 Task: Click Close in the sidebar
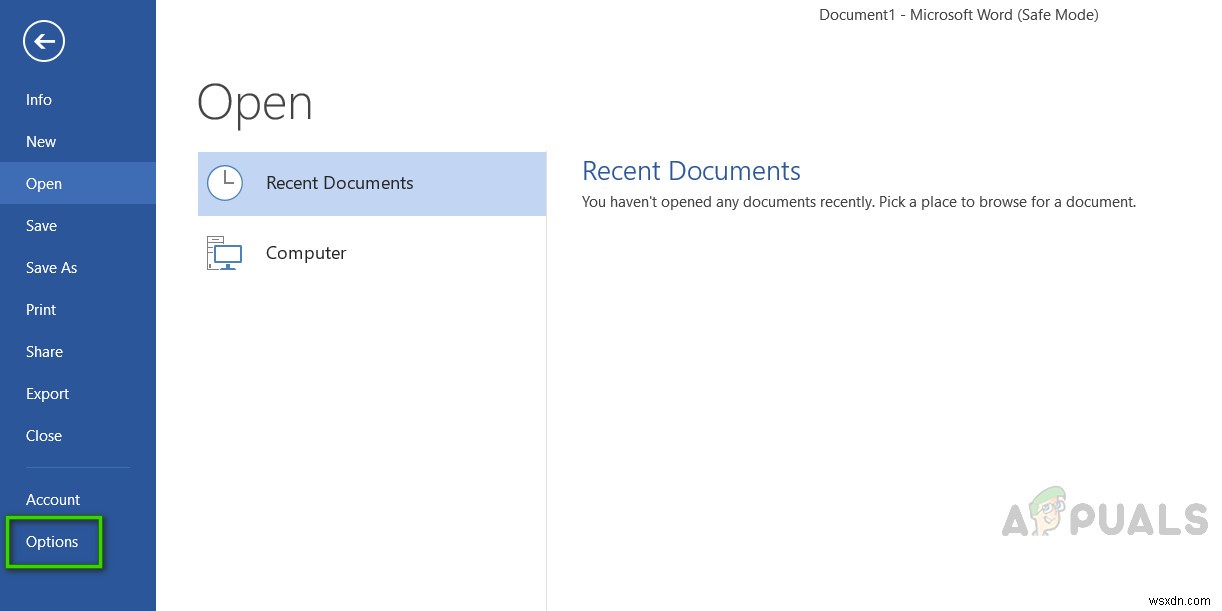click(x=44, y=435)
